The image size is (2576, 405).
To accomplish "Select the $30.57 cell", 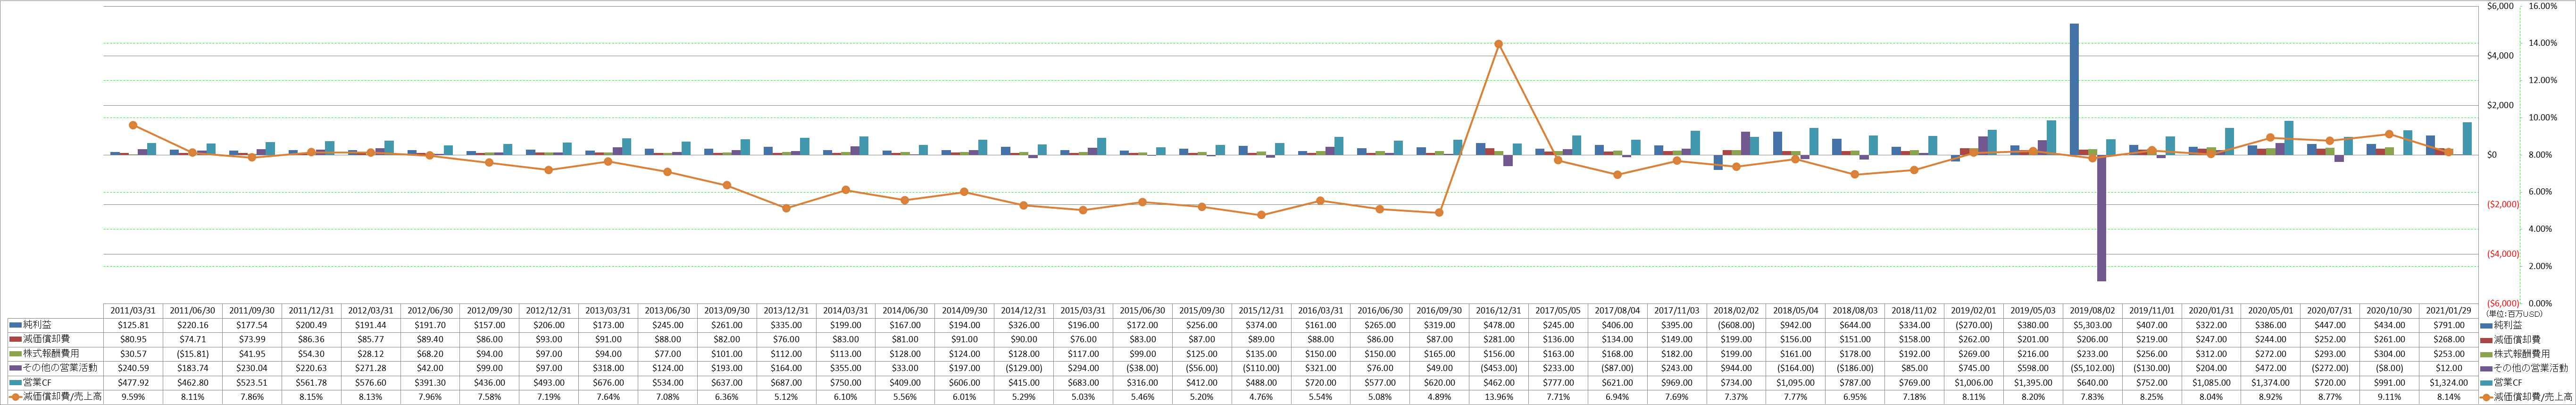I will pyautogui.click(x=133, y=354).
